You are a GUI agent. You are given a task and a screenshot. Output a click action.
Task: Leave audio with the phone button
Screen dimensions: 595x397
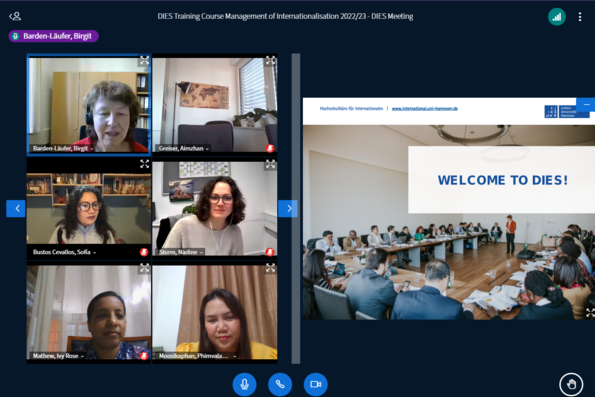click(280, 384)
